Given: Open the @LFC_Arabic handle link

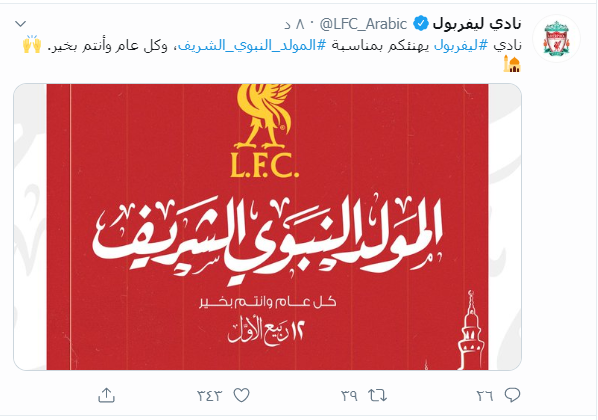Looking at the screenshot, I should pyautogui.click(x=363, y=24).
